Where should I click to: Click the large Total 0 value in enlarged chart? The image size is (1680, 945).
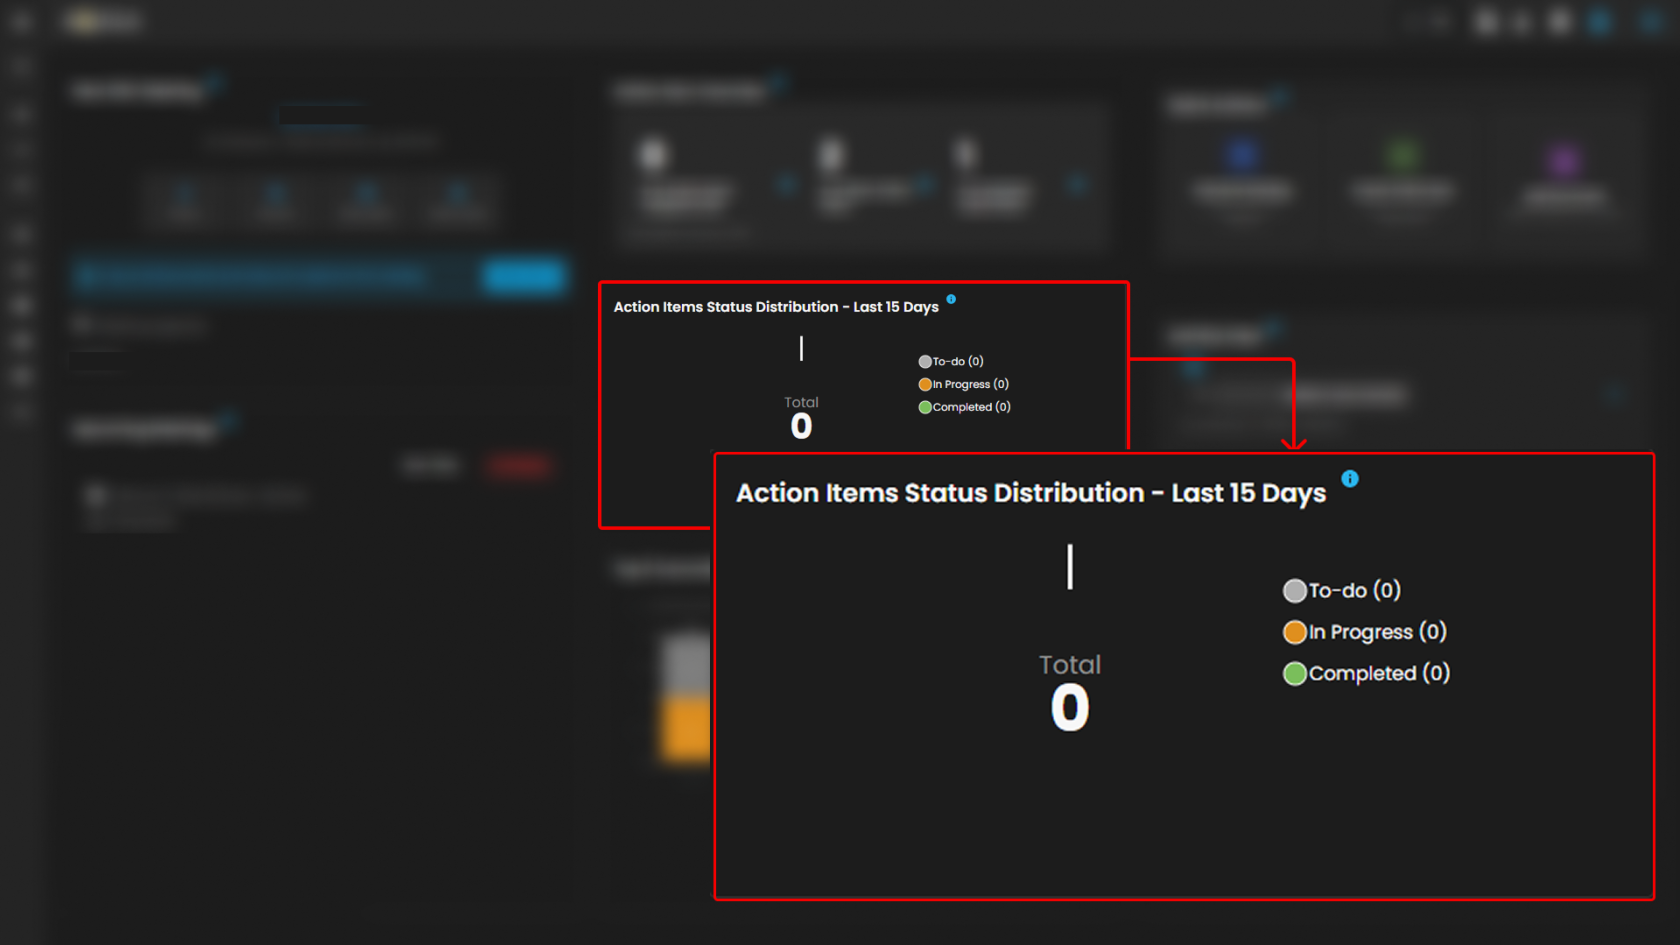point(1069,708)
